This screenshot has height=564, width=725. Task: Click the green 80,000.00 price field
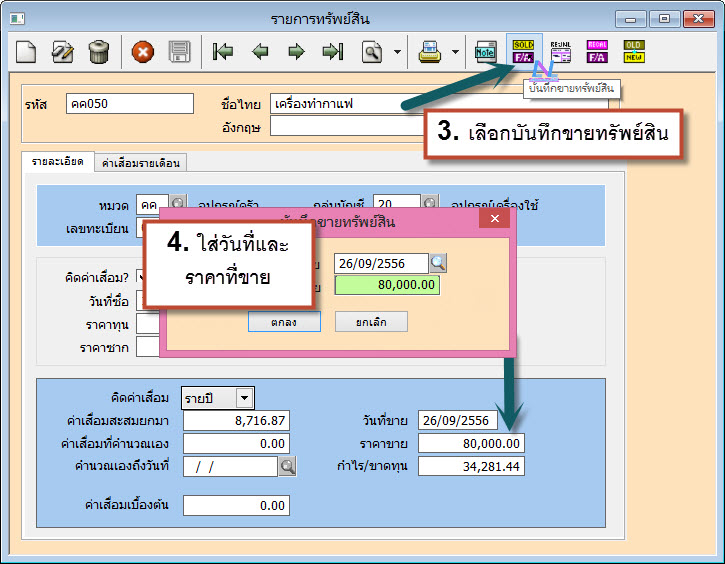[387, 285]
